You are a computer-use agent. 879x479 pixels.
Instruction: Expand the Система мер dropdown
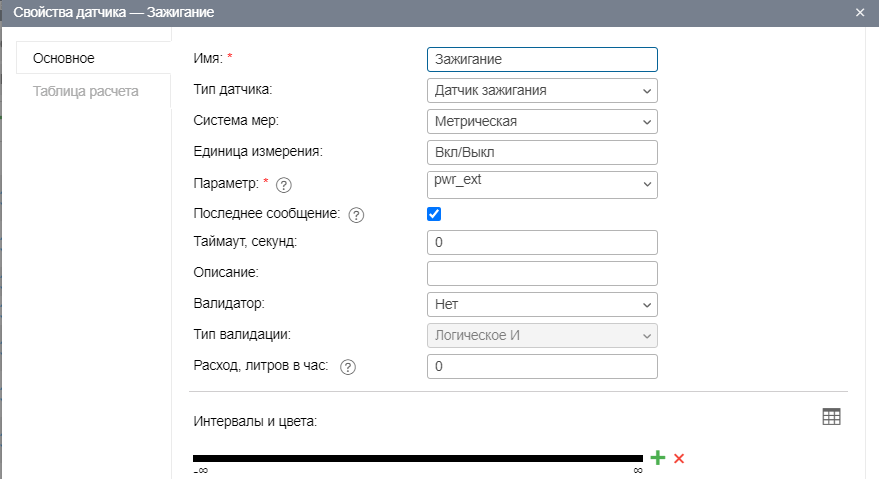(x=541, y=122)
